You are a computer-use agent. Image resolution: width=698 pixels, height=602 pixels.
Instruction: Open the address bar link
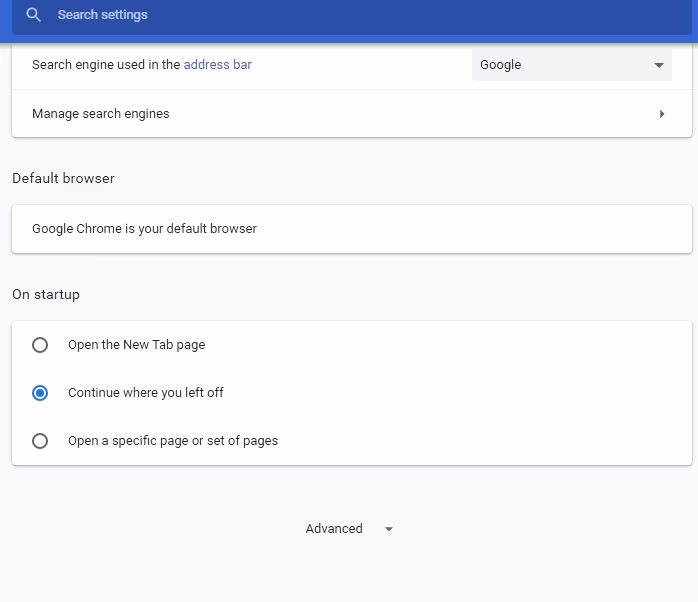point(217,65)
